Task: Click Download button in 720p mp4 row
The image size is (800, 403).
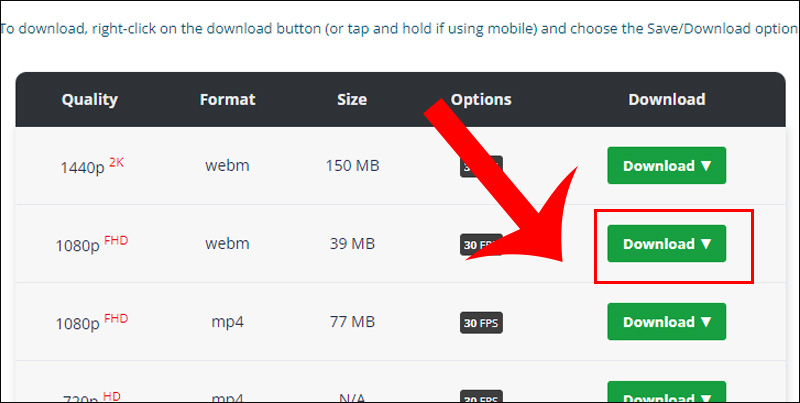Action: click(x=666, y=392)
